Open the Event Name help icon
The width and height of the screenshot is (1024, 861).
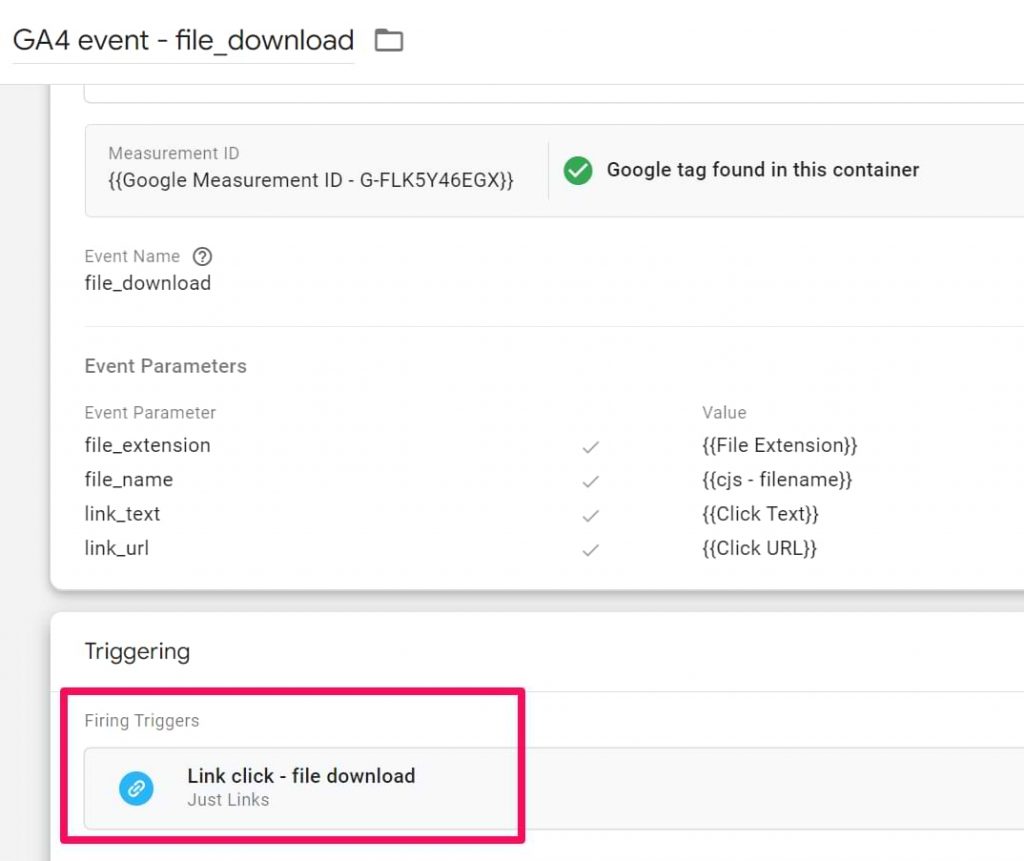pyautogui.click(x=203, y=256)
